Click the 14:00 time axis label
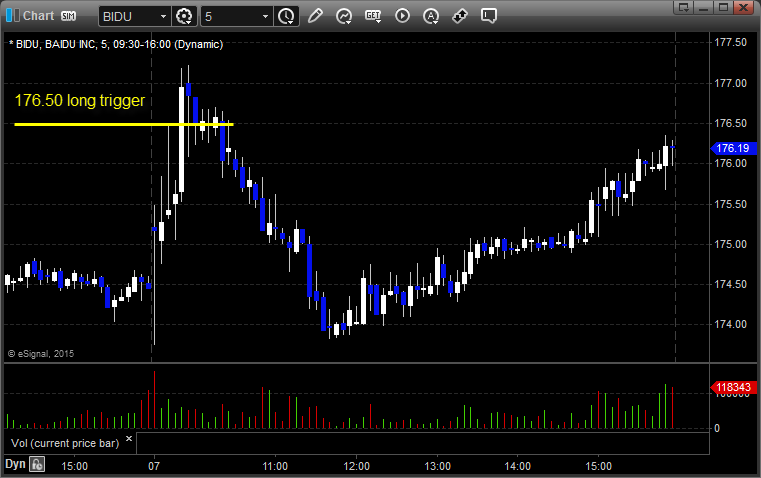This screenshot has width=761, height=478. click(518, 466)
